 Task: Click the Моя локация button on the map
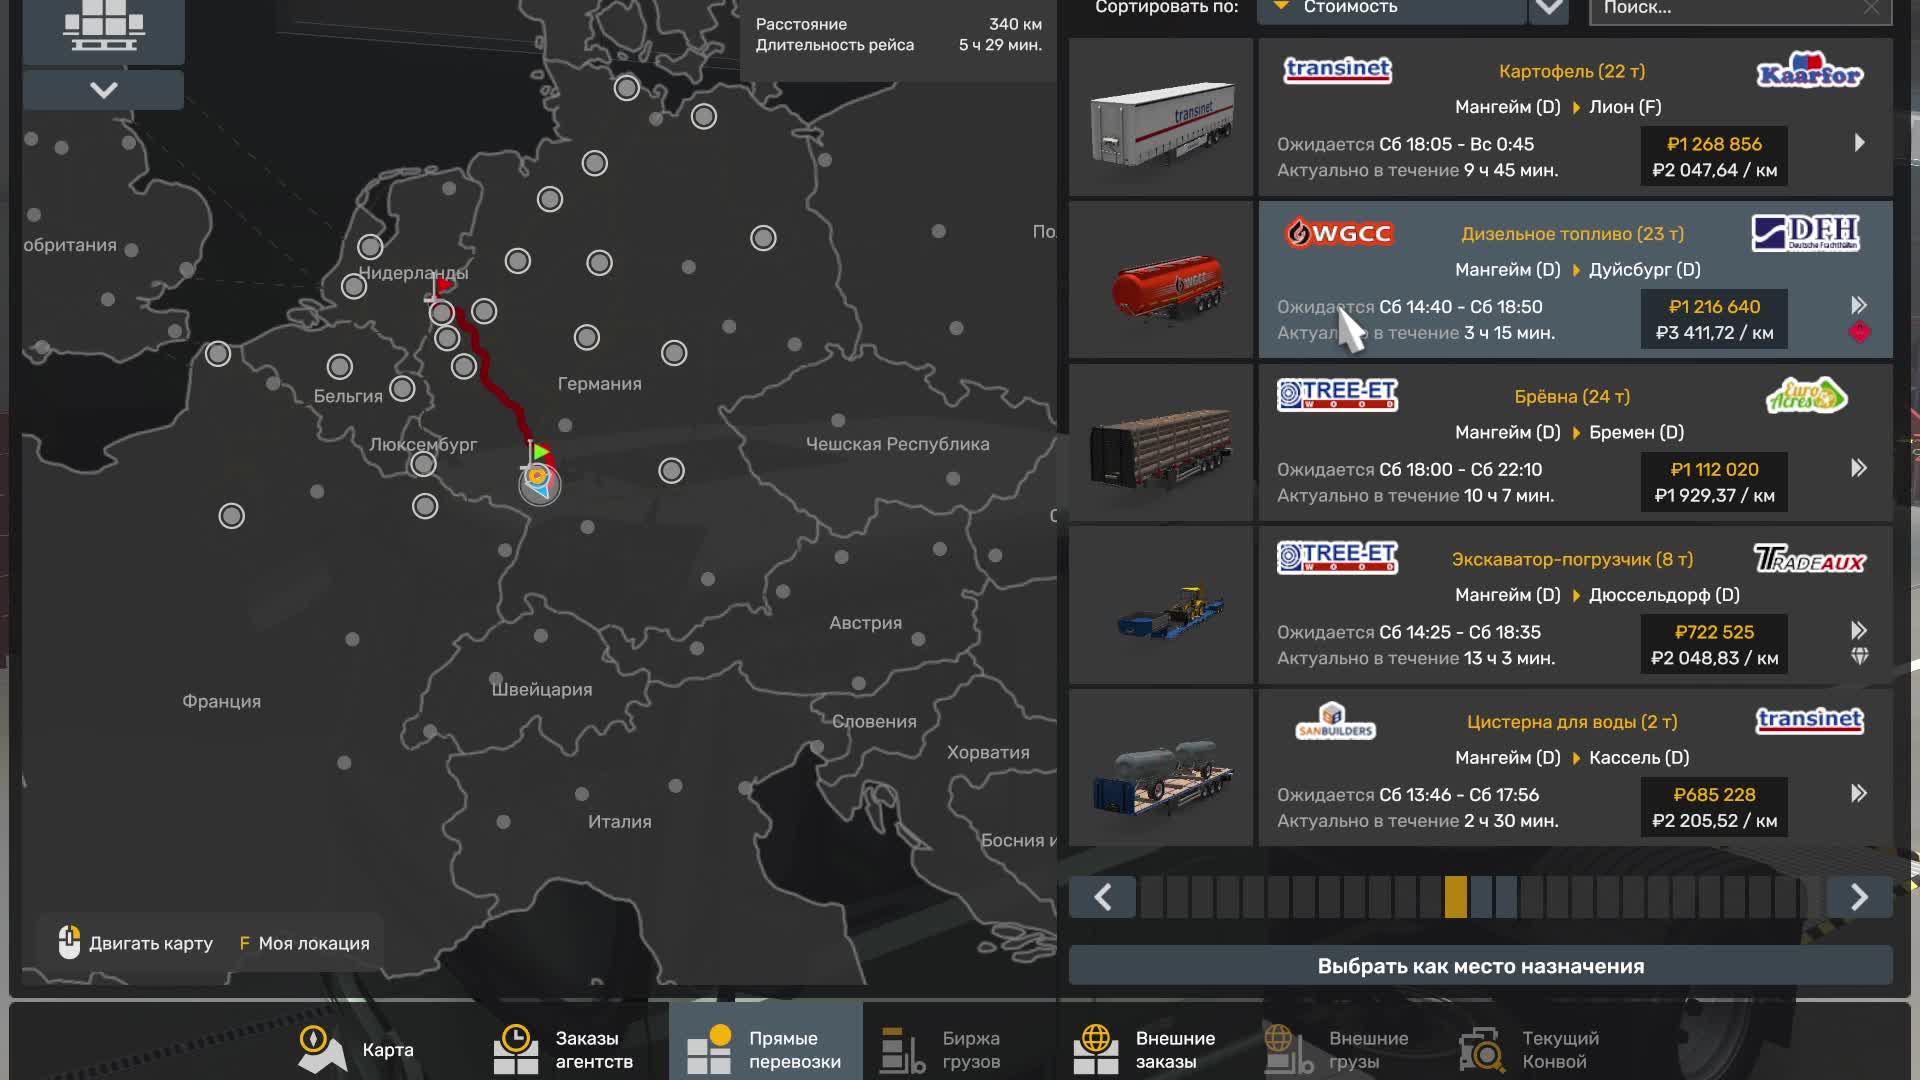(302, 943)
